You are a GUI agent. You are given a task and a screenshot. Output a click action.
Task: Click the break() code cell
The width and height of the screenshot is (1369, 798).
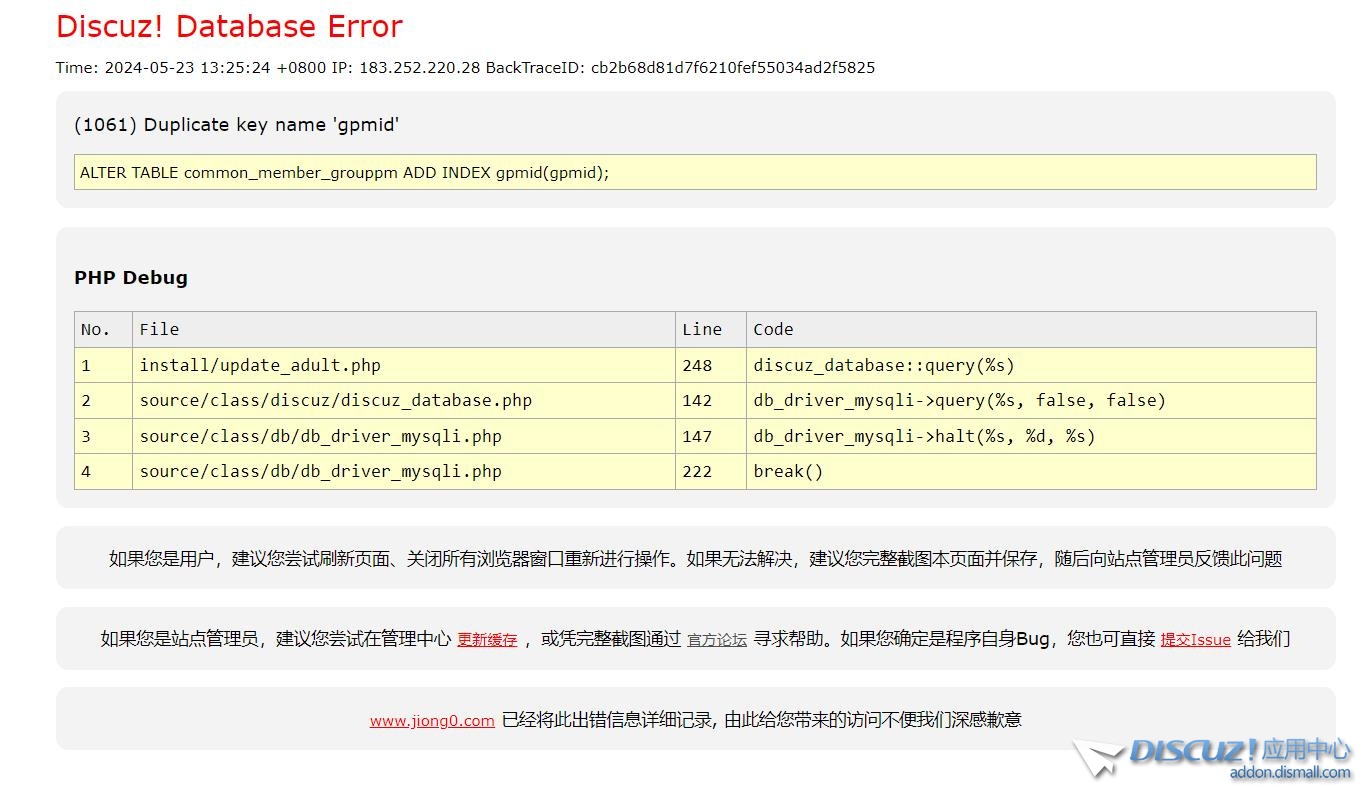point(788,471)
